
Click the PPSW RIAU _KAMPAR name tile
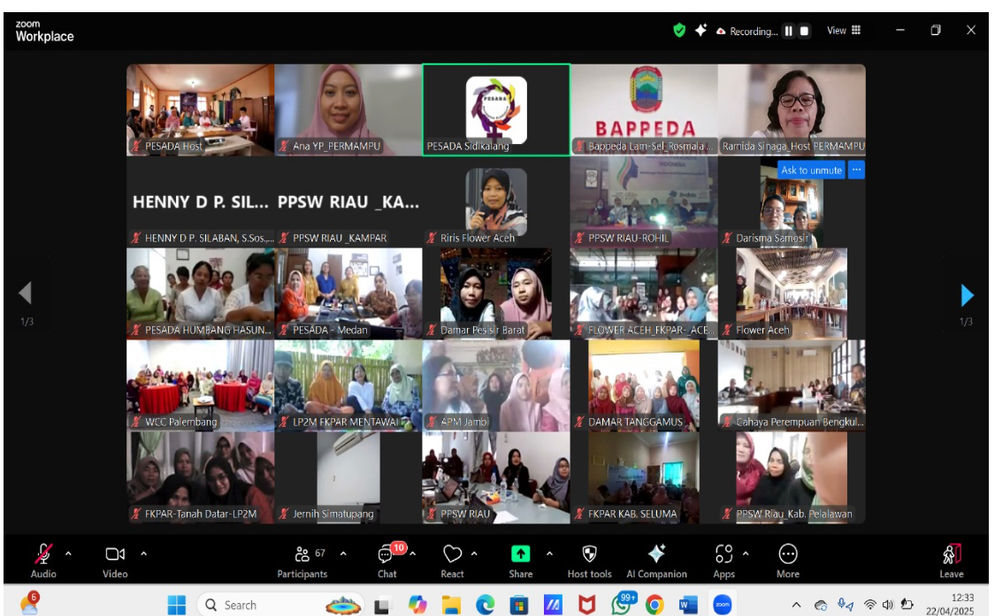pyautogui.click(x=348, y=202)
